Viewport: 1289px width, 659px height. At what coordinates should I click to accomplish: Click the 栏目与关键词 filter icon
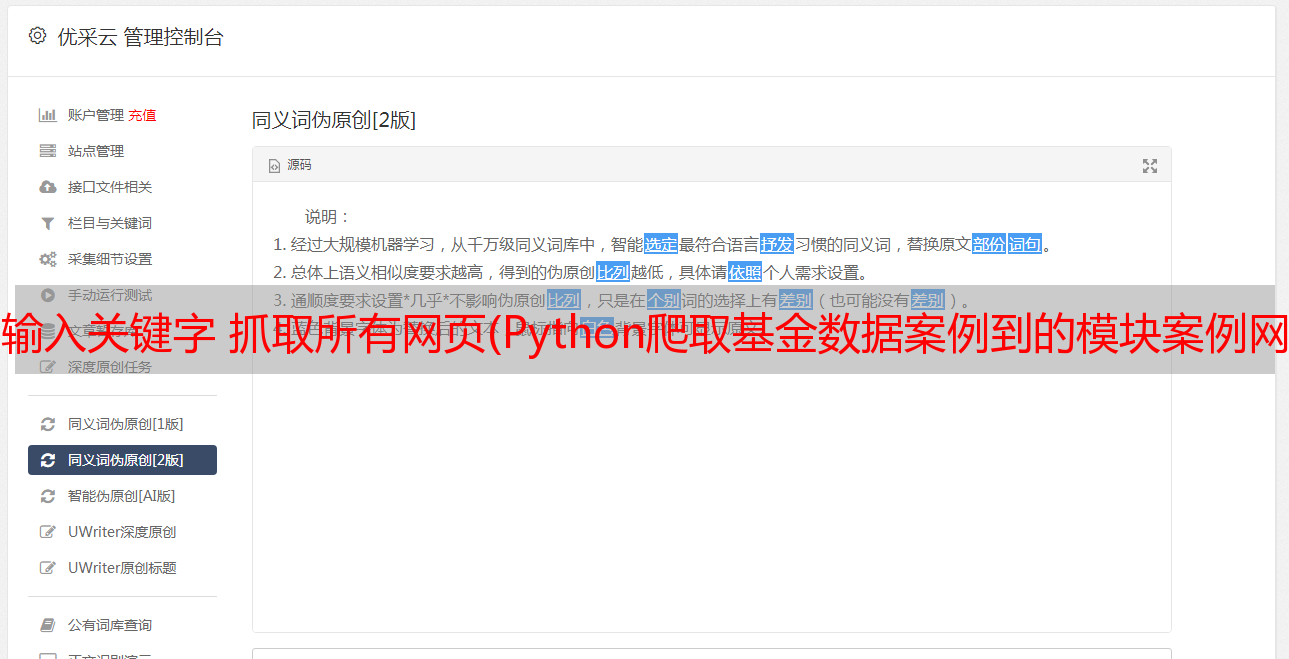47,223
